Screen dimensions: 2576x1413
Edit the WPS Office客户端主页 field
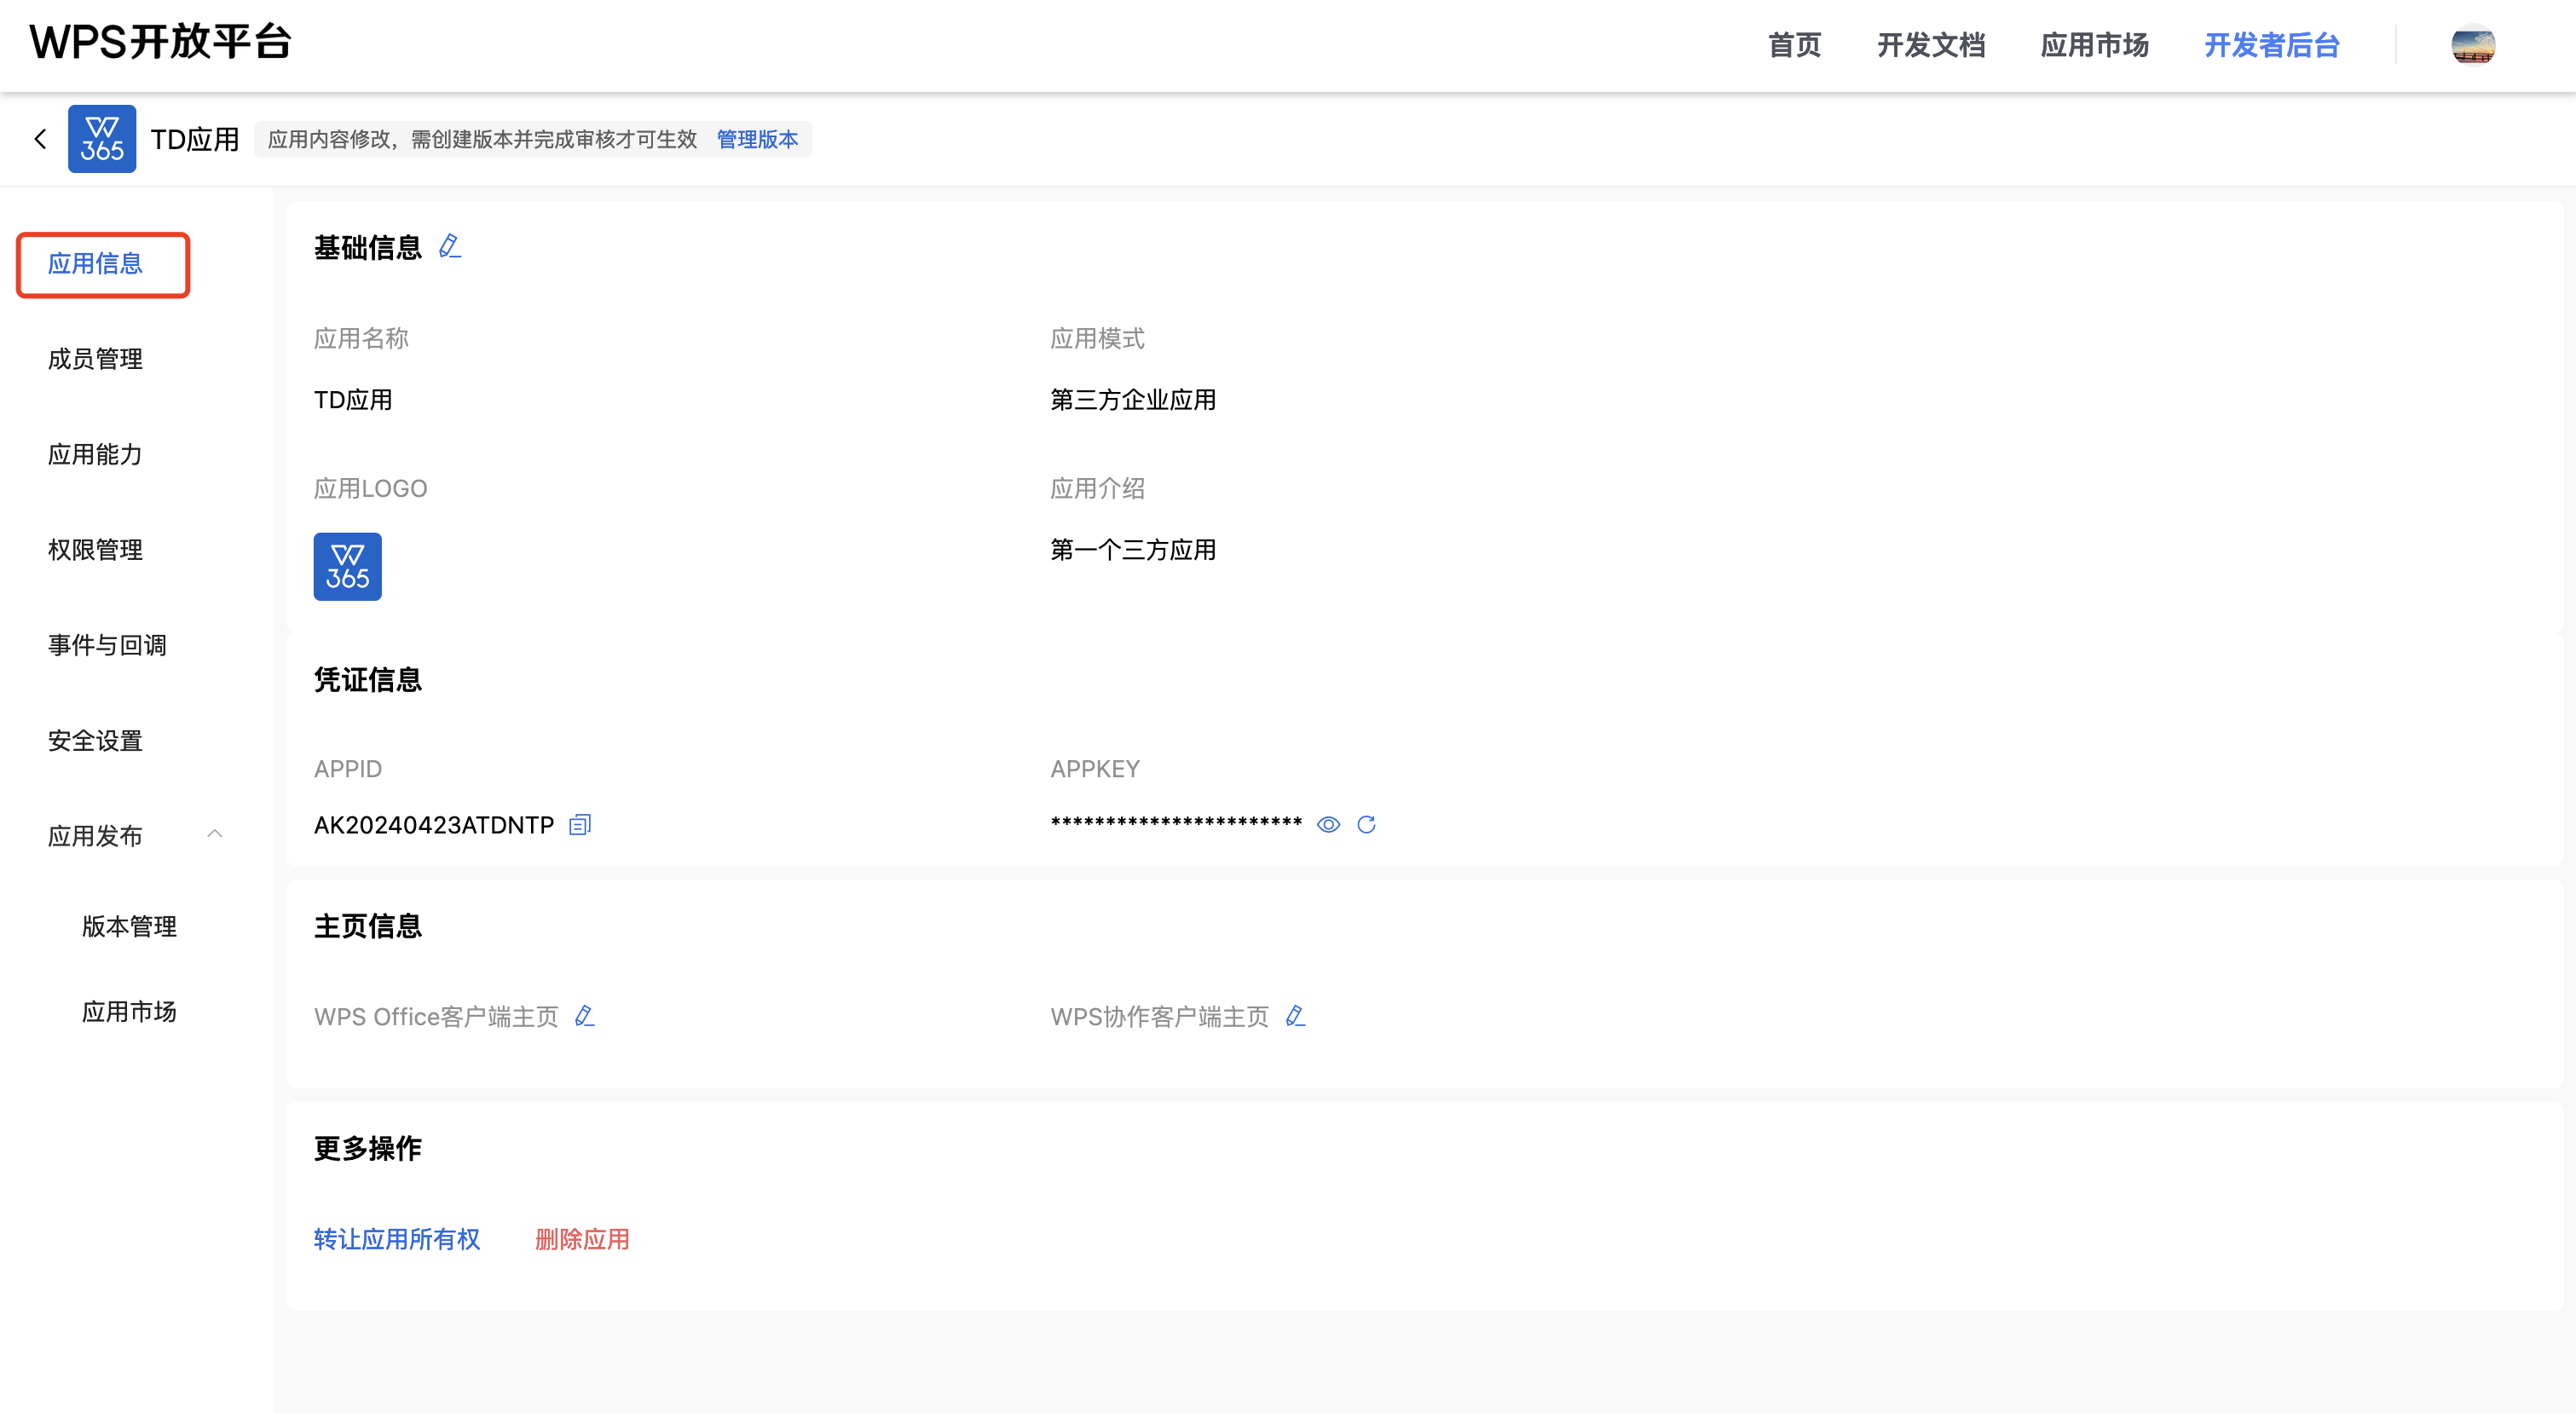point(585,1016)
